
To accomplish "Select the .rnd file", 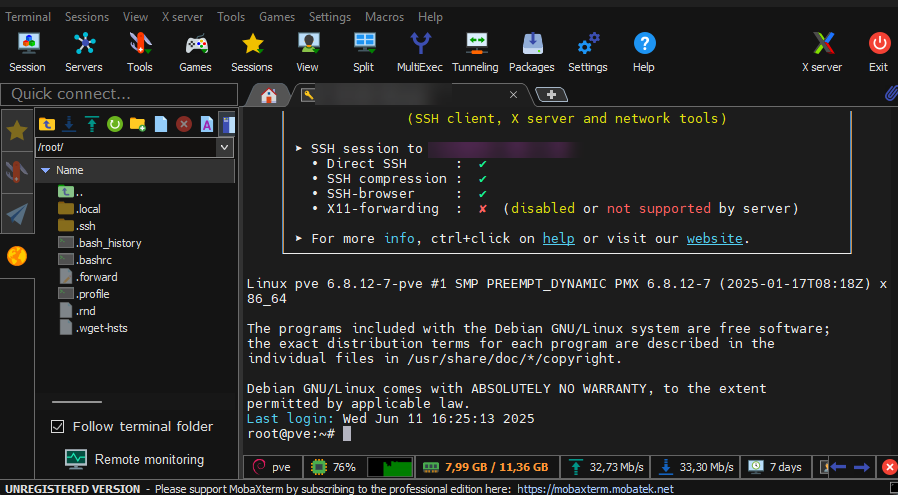I will pyautogui.click(x=77, y=311).
